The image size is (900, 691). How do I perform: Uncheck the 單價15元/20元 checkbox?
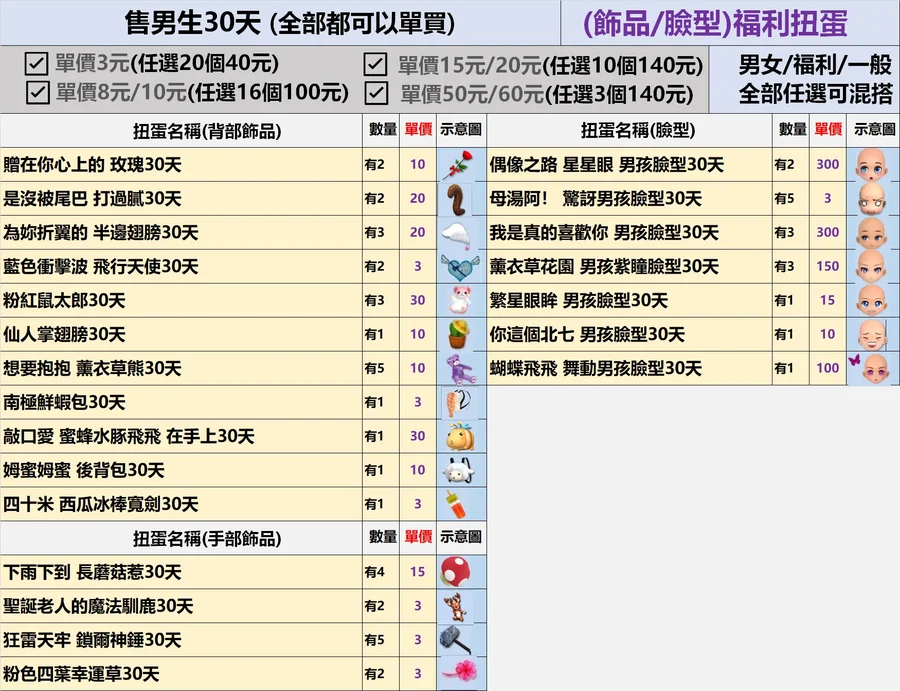click(376, 65)
